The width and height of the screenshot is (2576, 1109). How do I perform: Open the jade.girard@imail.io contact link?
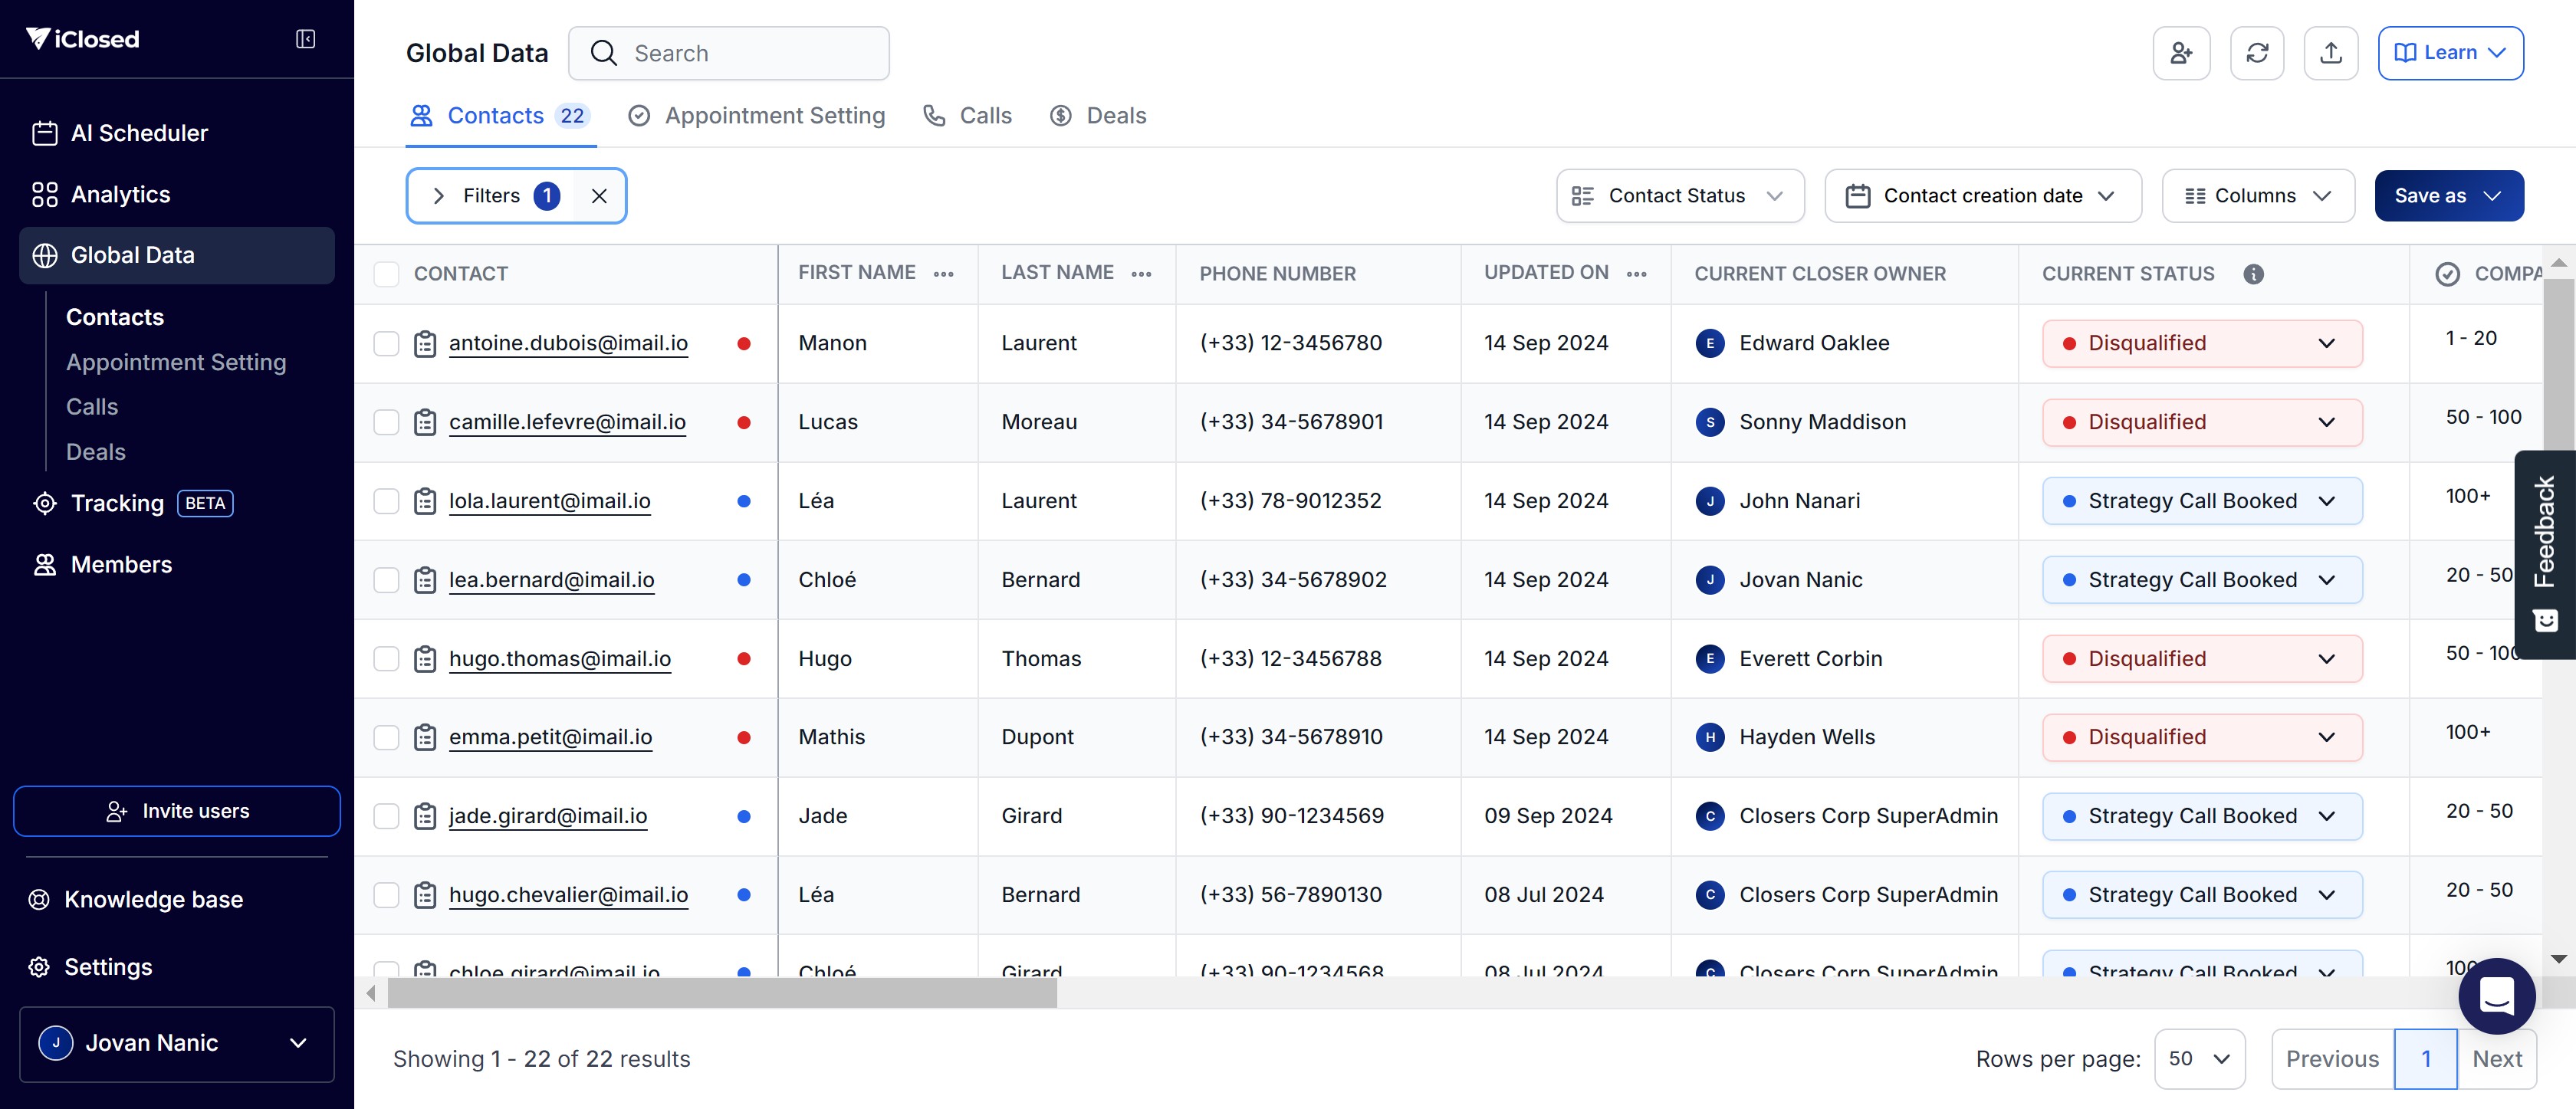coord(548,816)
